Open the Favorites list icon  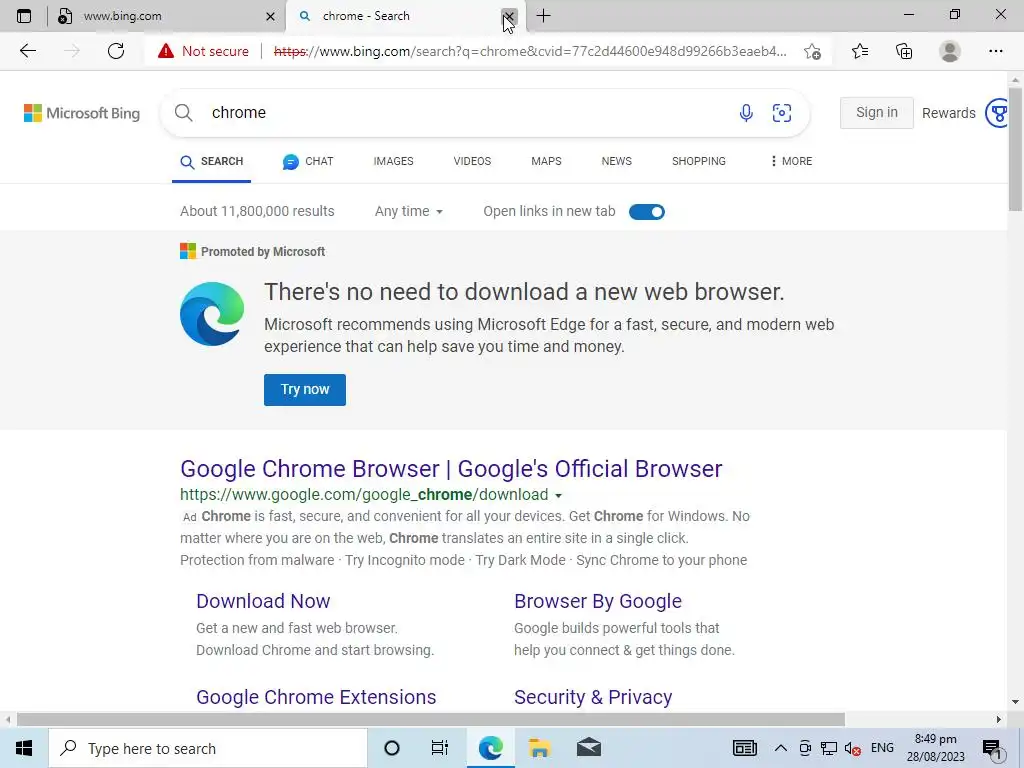click(860, 51)
